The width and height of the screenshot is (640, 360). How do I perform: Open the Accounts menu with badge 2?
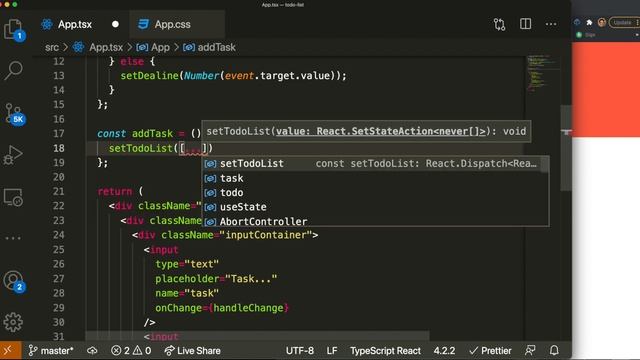14,281
